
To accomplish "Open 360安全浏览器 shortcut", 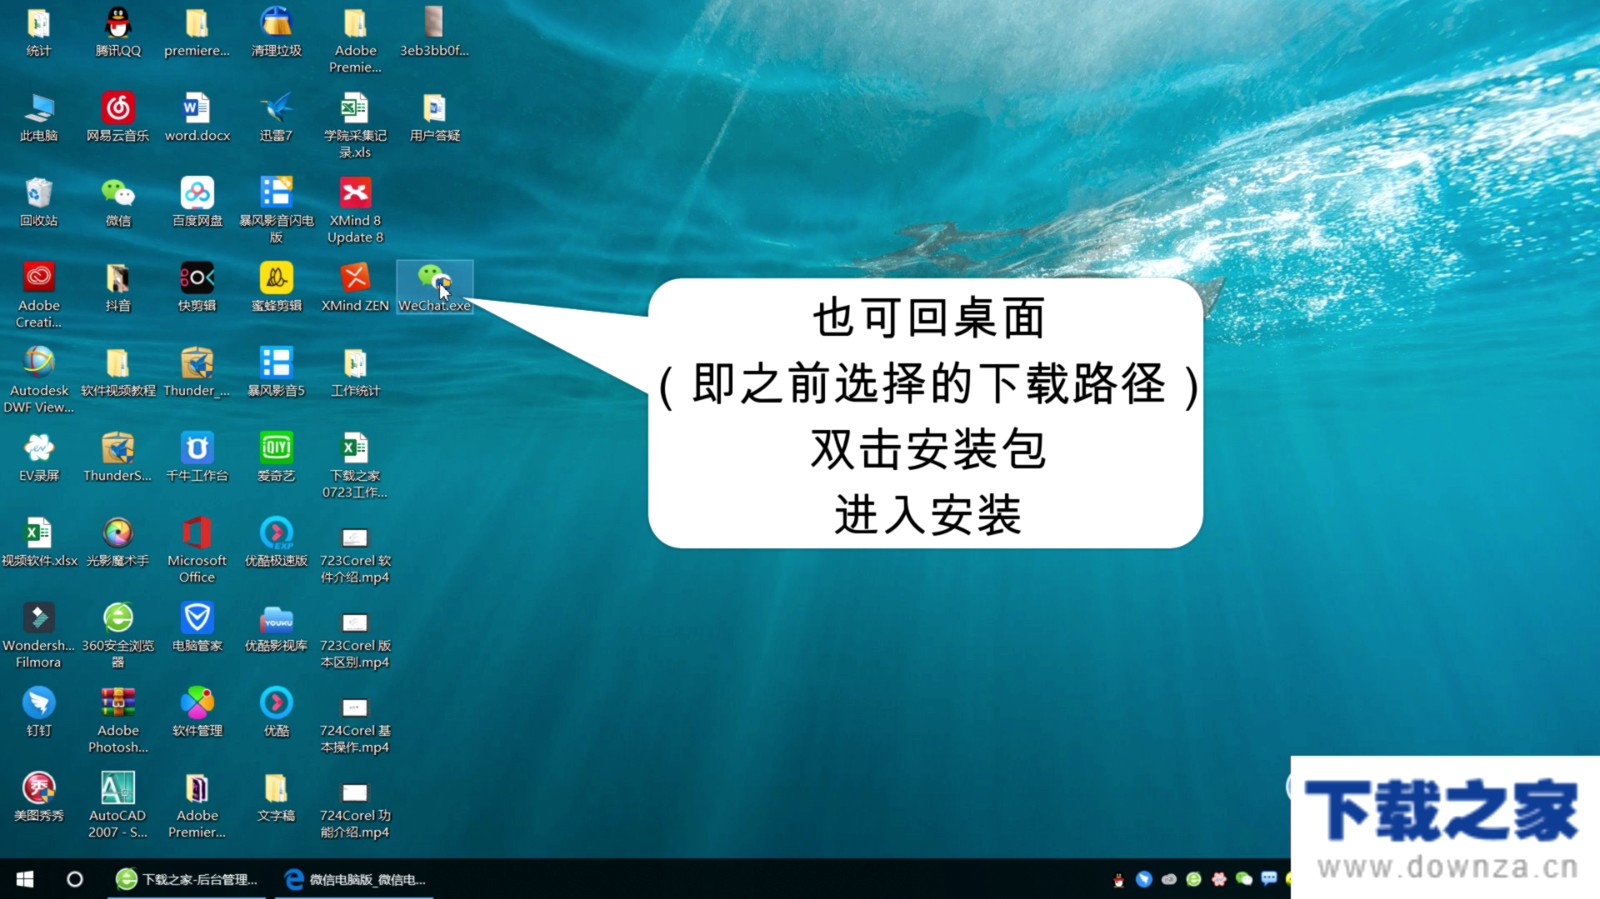I will [x=118, y=634].
